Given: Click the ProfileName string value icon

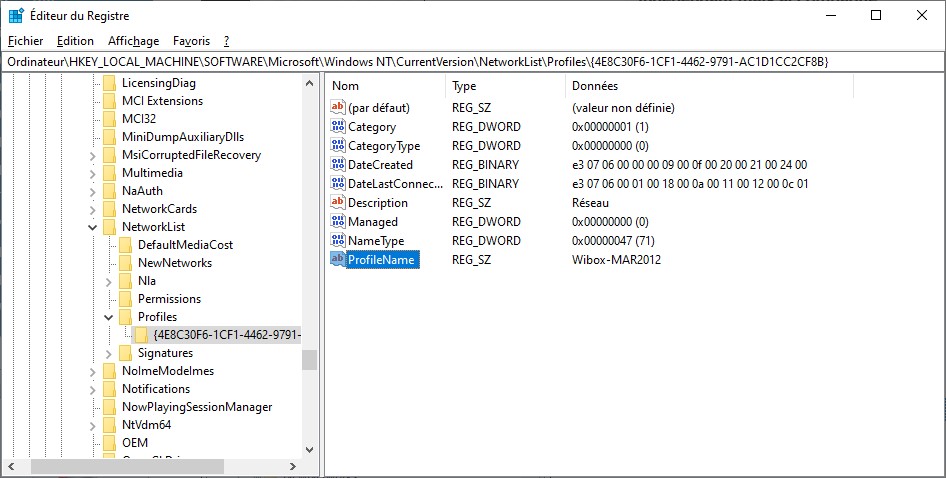Looking at the screenshot, I should (x=338, y=260).
